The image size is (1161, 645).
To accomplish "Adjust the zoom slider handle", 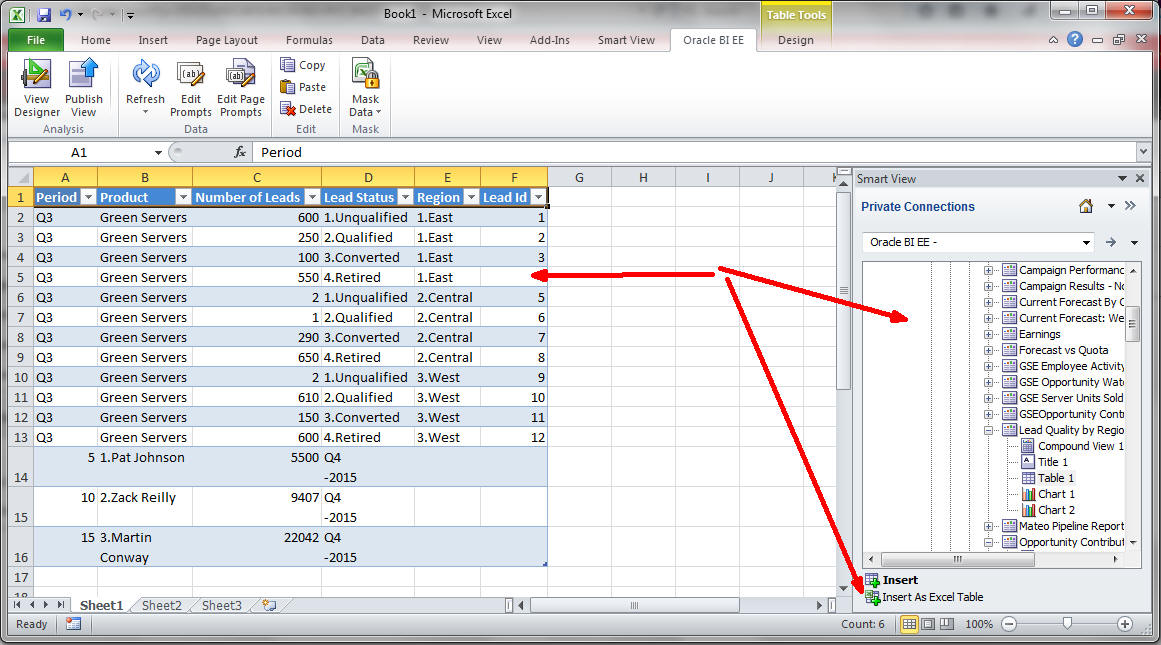I will [x=1067, y=624].
